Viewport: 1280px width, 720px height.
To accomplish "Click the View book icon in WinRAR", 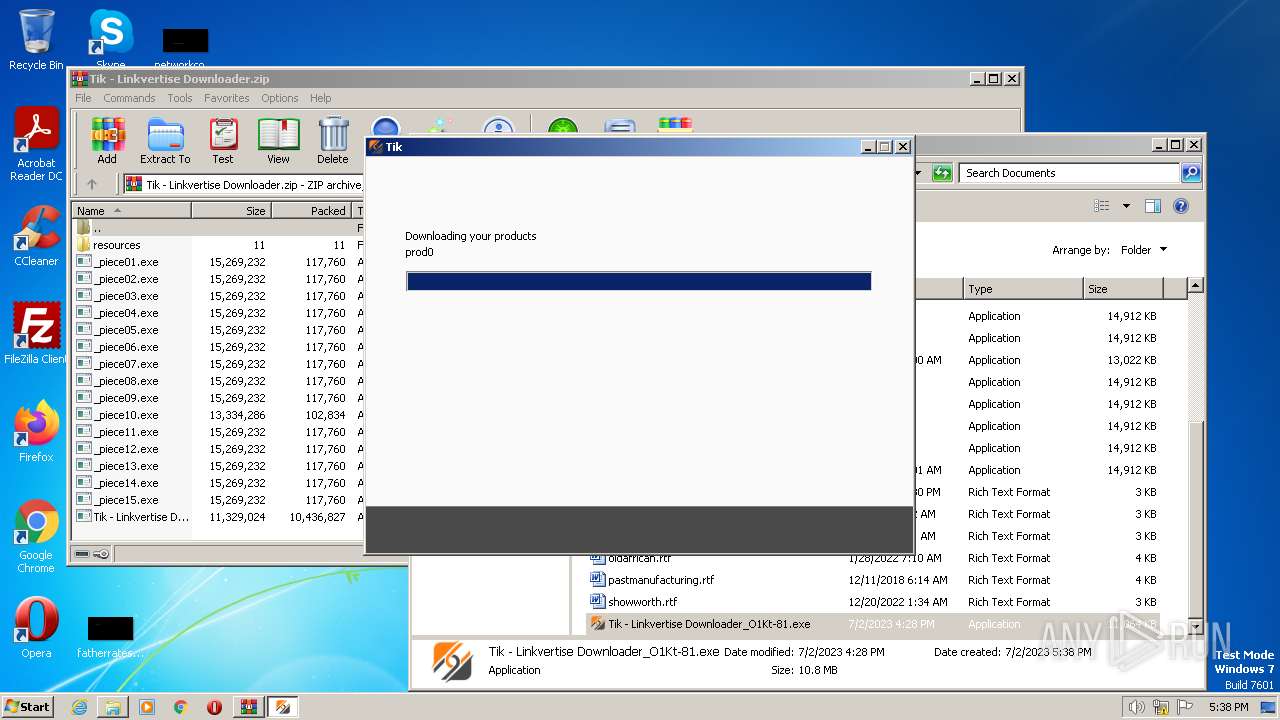I will click(x=278, y=140).
